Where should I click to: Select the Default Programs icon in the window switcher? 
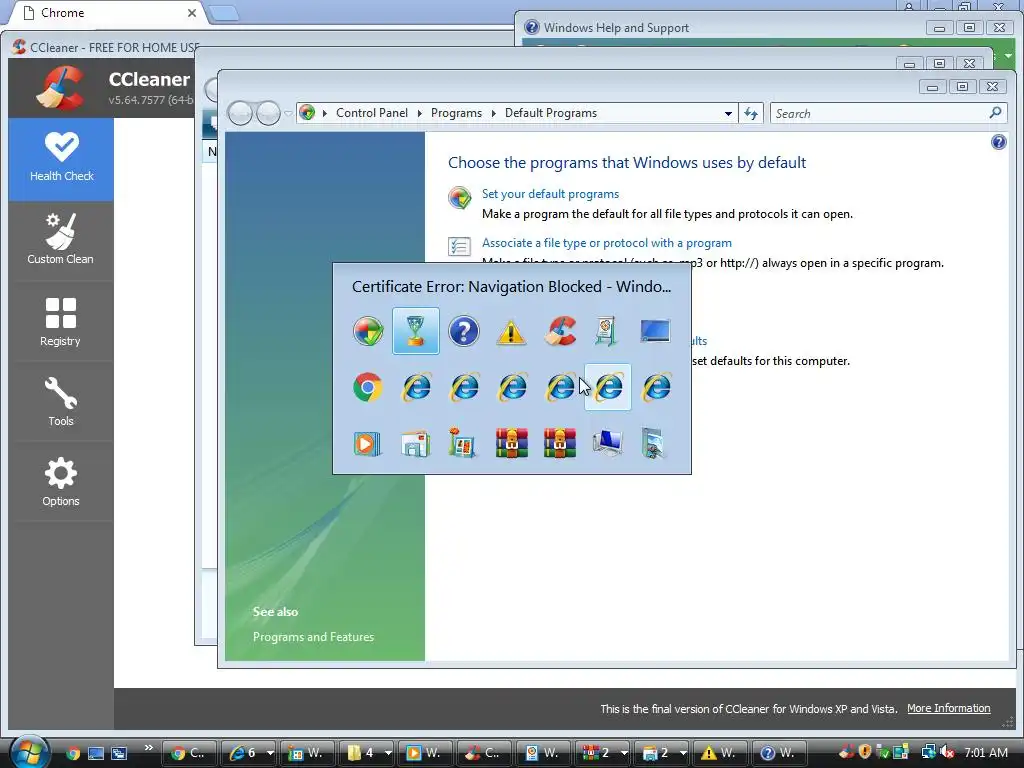click(x=368, y=331)
